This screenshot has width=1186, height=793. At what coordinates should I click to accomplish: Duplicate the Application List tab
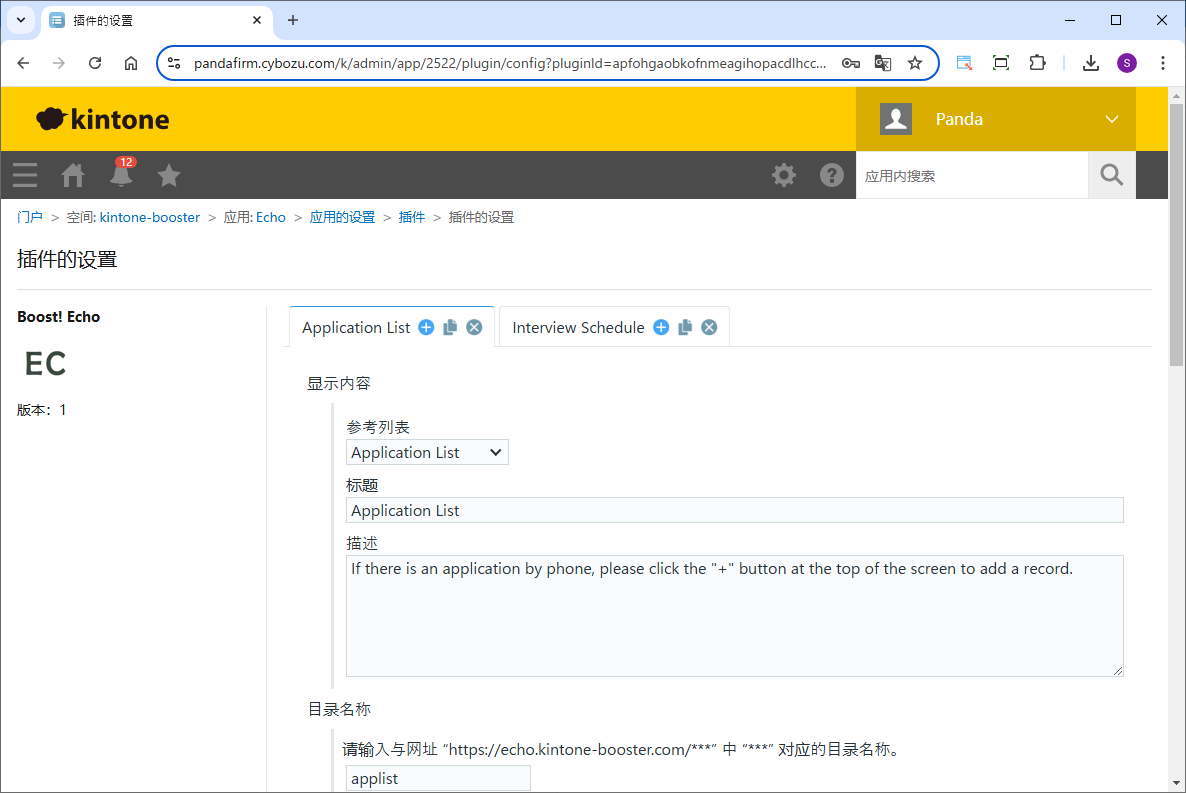[x=450, y=328]
